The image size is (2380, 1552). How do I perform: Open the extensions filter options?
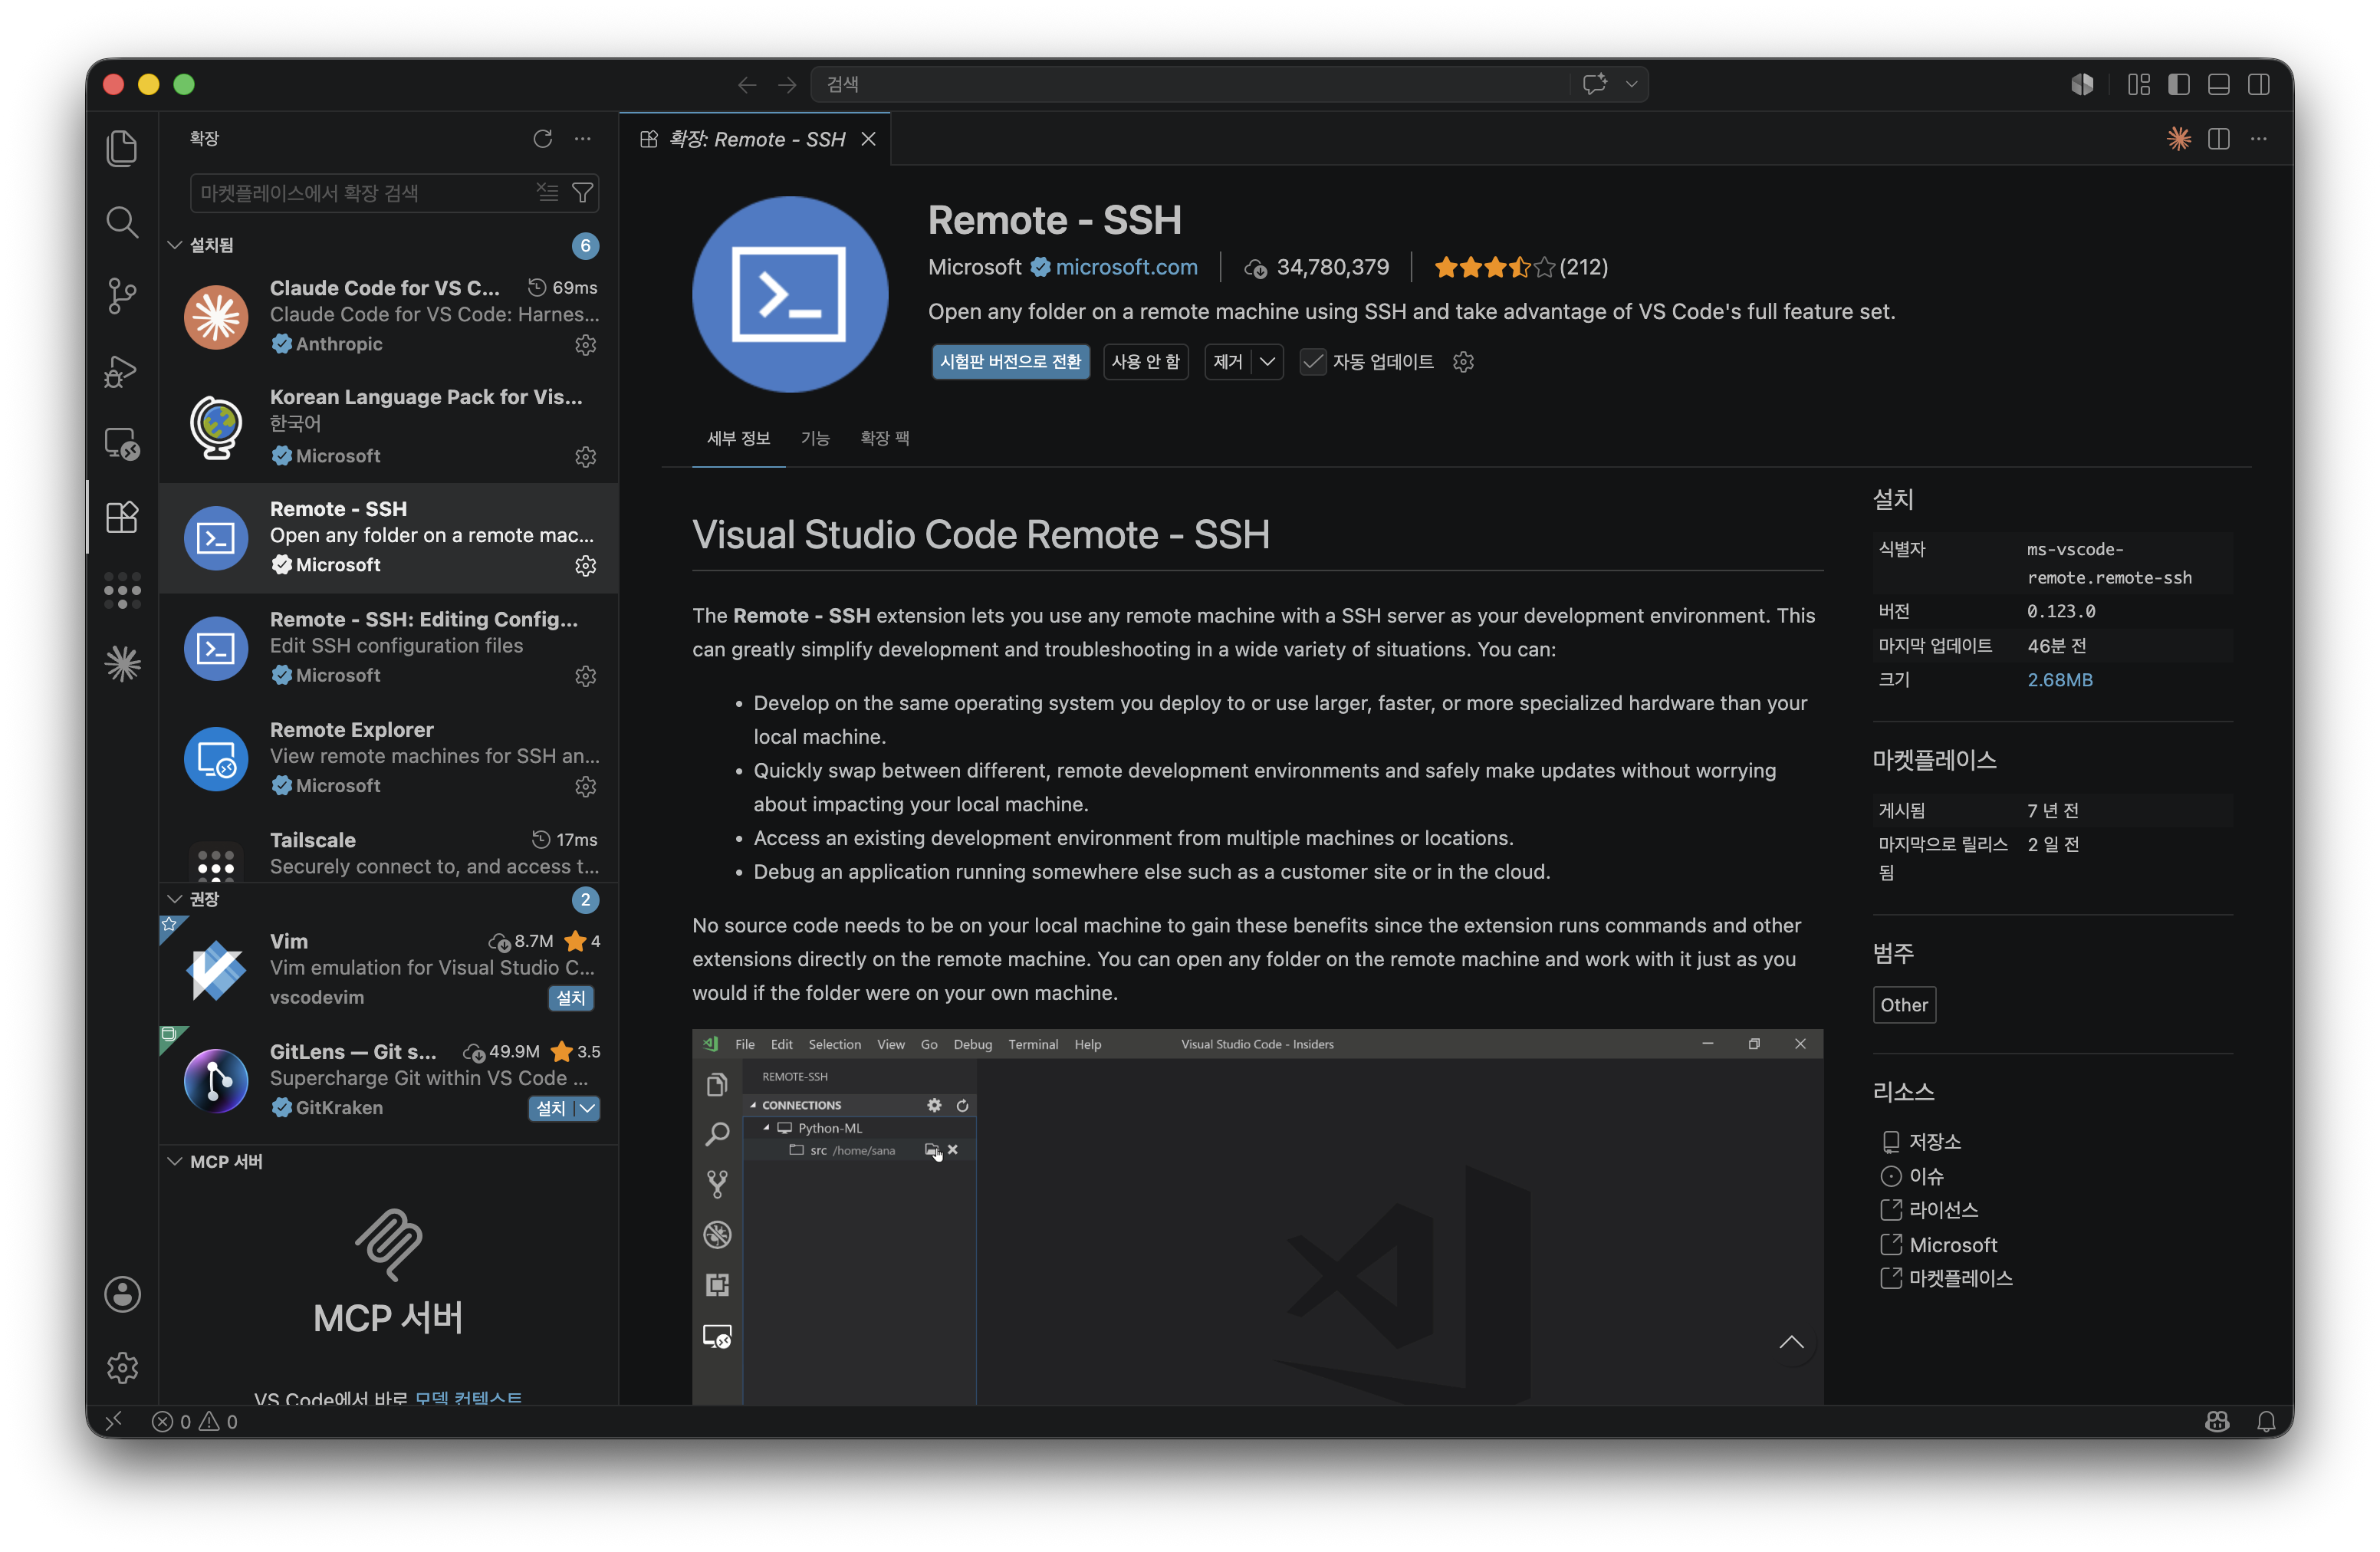(582, 192)
